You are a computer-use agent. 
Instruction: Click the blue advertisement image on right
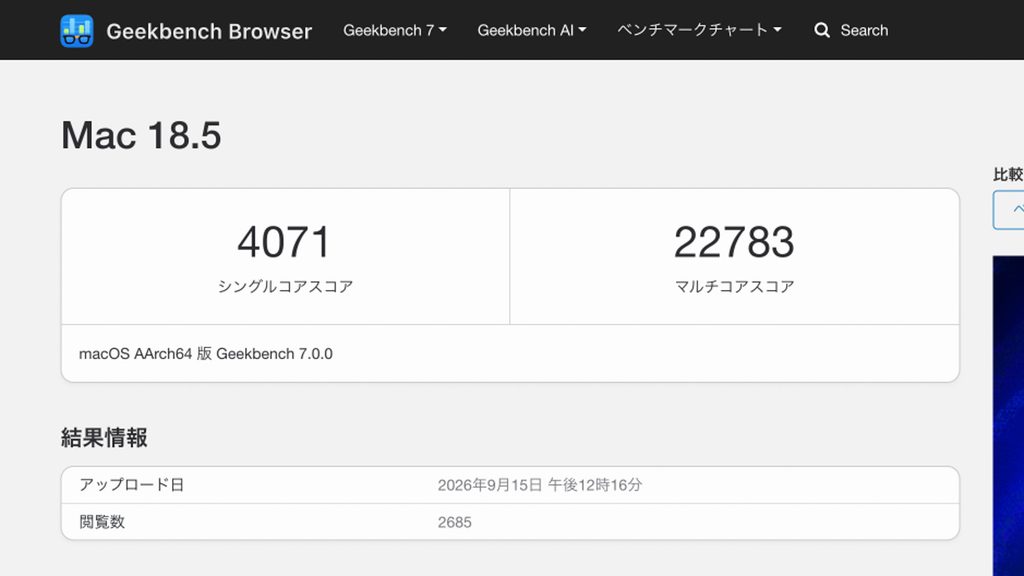(x=1008, y=415)
